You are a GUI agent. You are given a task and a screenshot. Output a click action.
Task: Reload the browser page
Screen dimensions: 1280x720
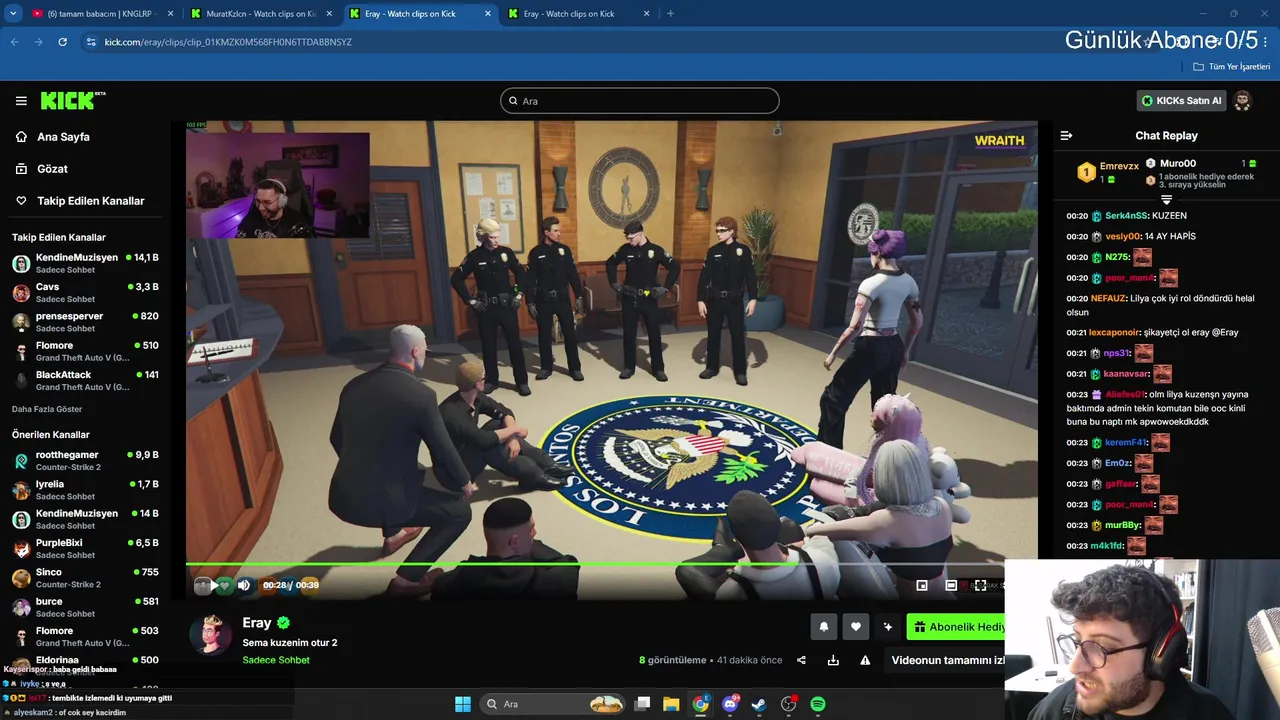(62, 42)
